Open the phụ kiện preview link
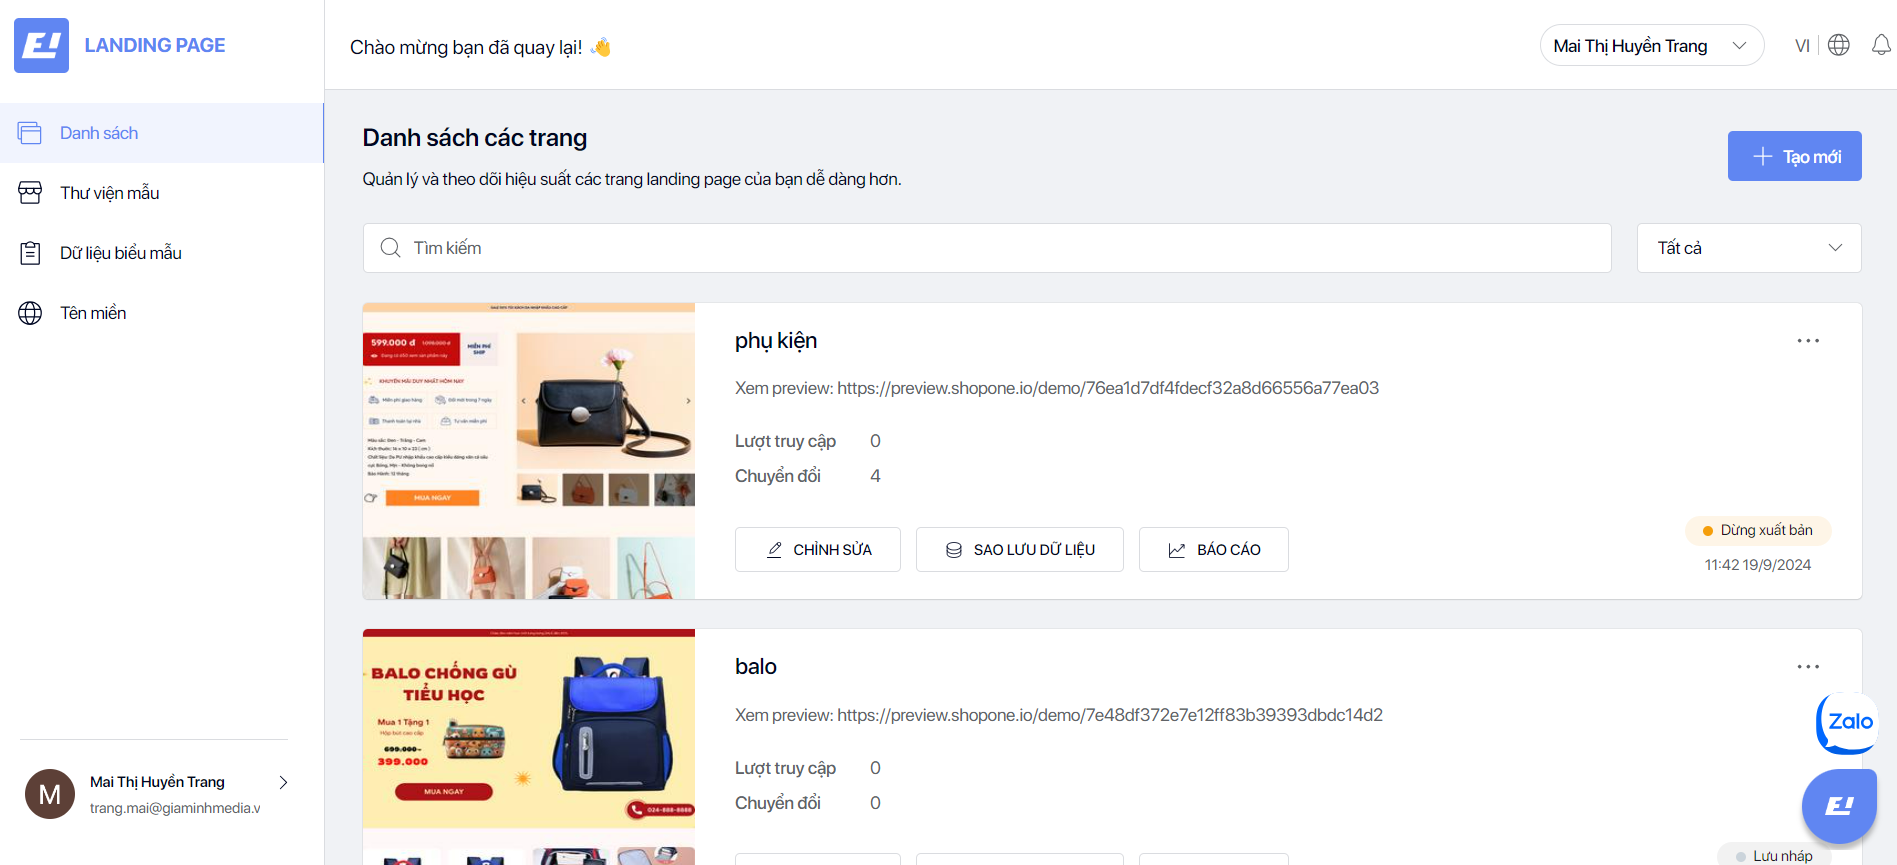 click(1108, 388)
